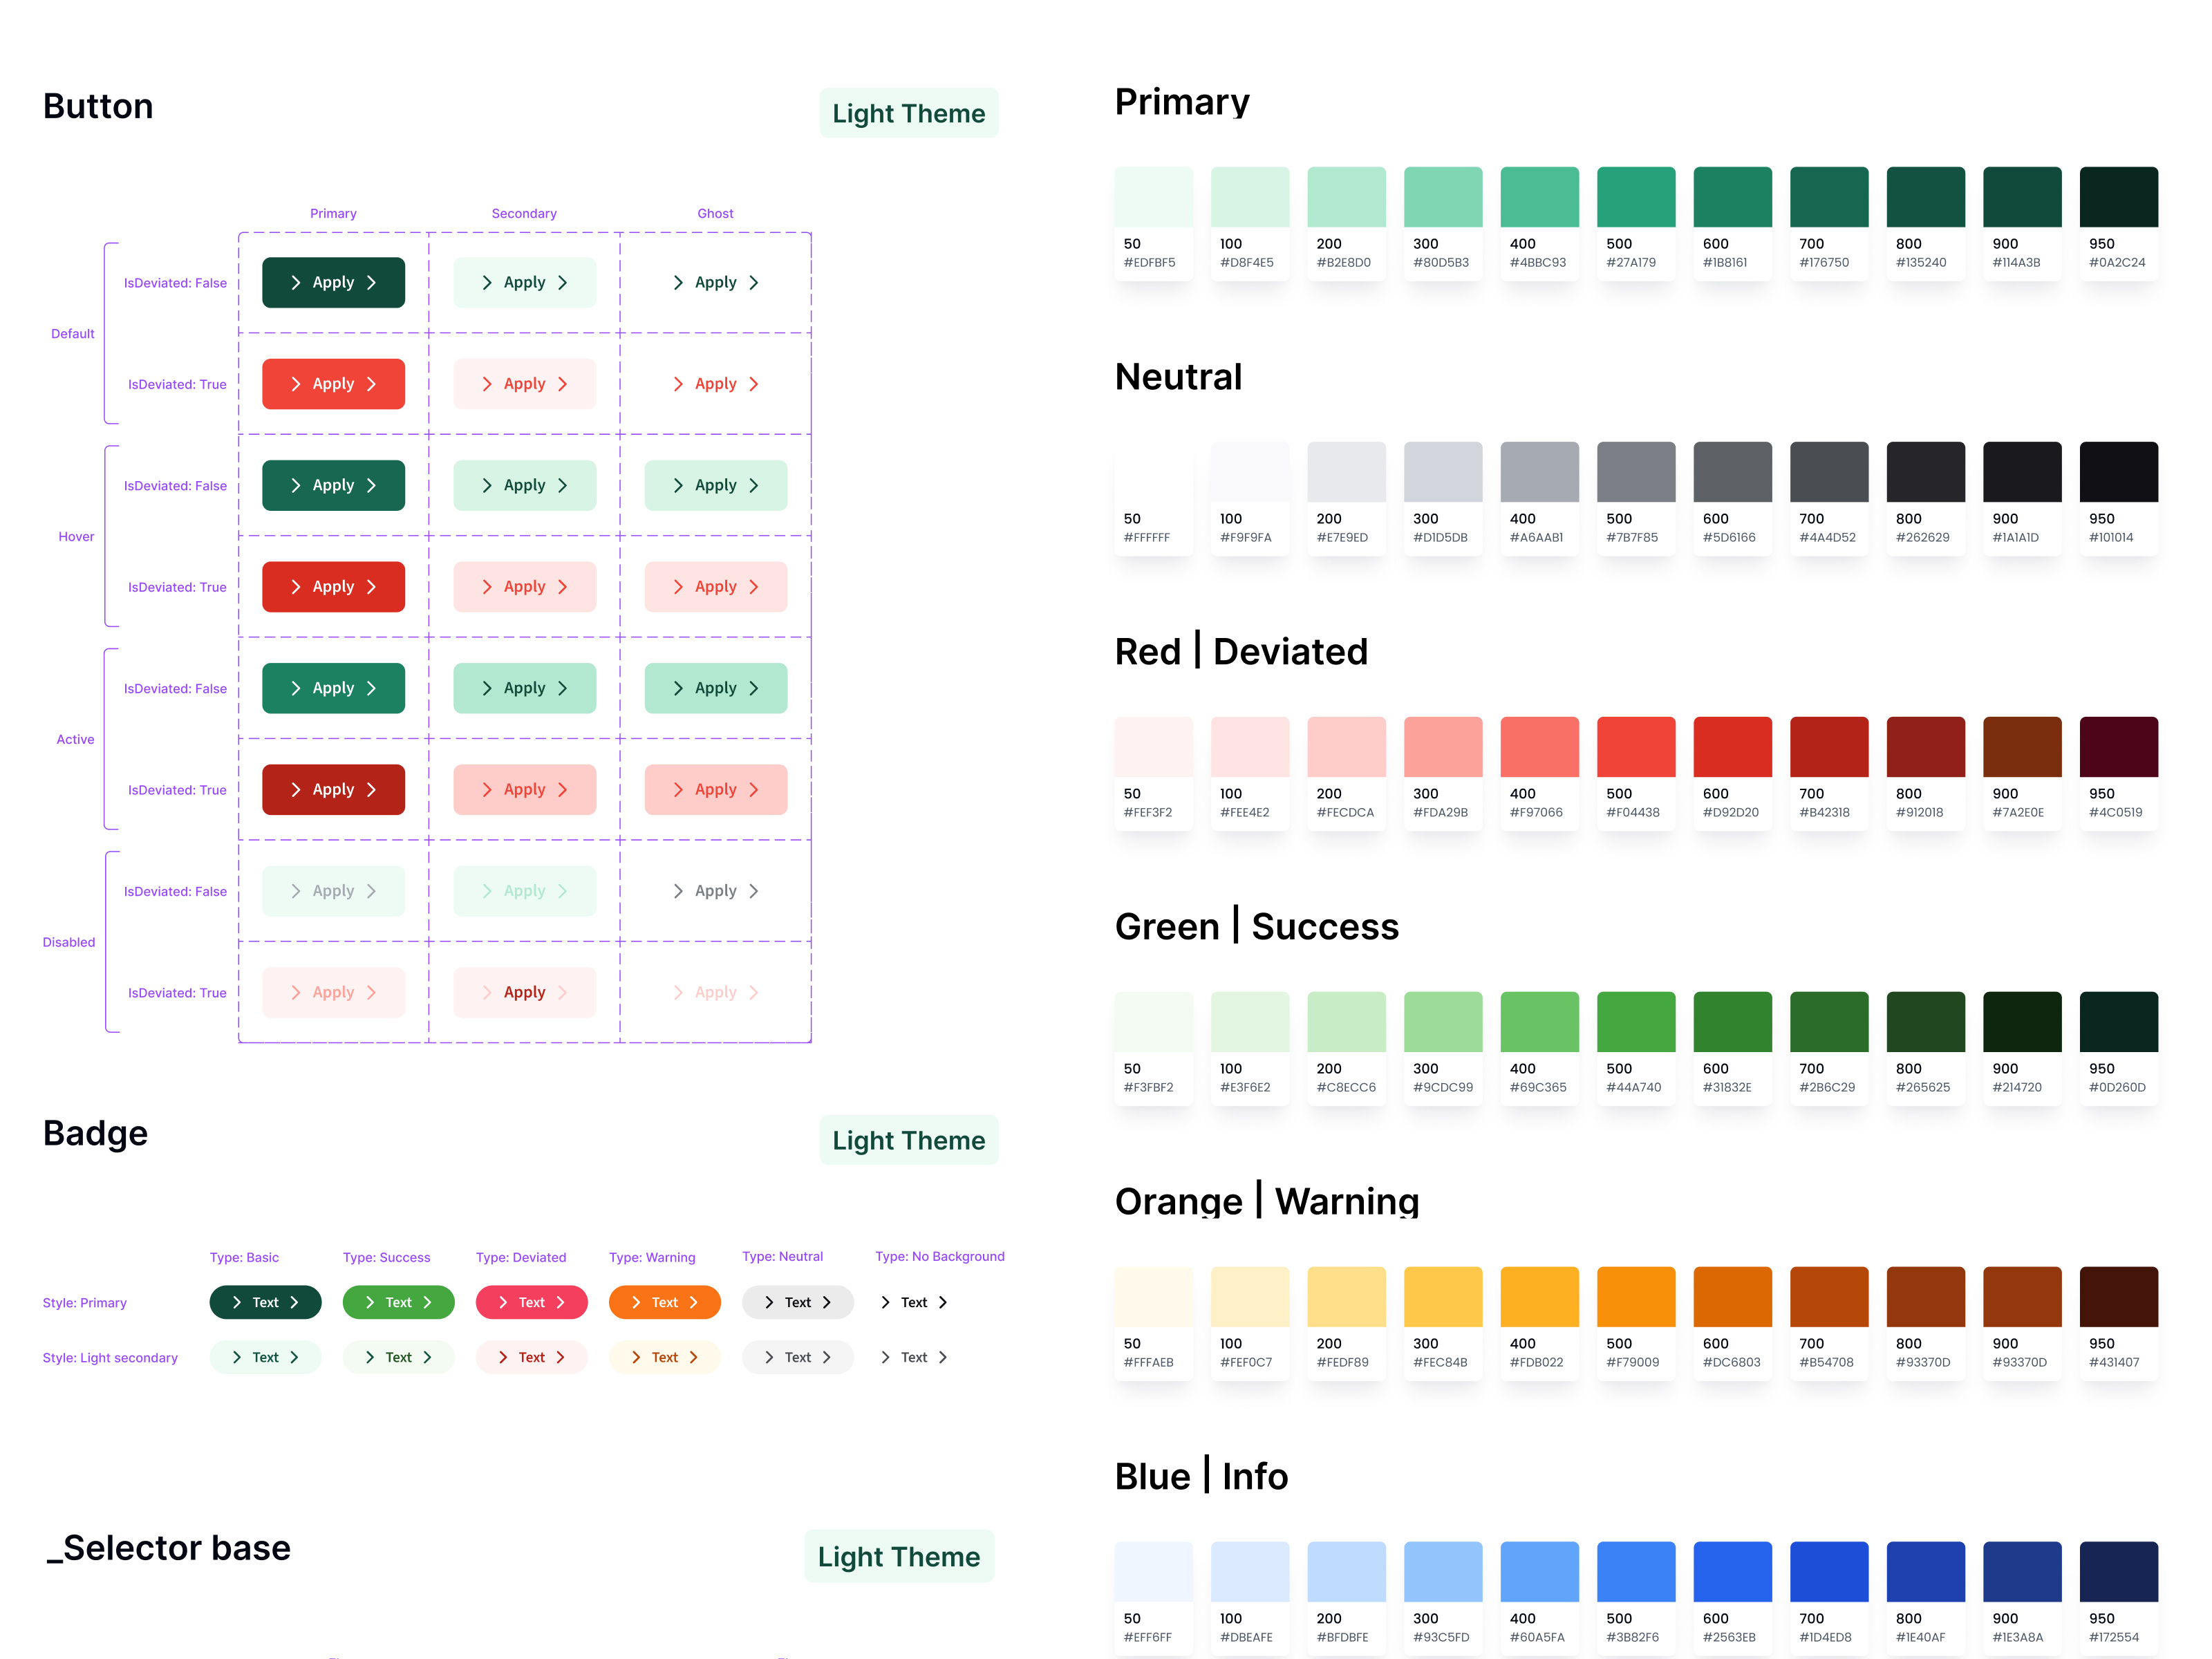The image size is (2212, 1659).
Task: Click the trailing chevron in the Ghost Active Apply button
Action: pyautogui.click(x=753, y=688)
